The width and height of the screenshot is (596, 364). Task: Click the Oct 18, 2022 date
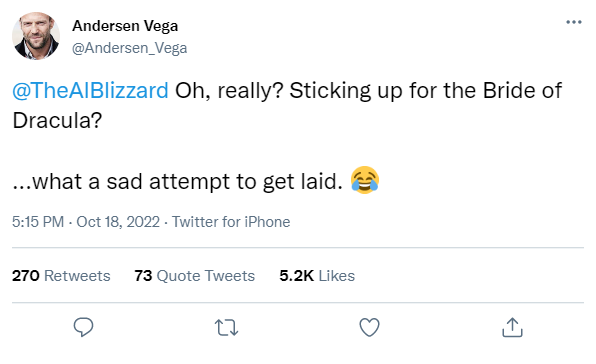click(x=118, y=222)
